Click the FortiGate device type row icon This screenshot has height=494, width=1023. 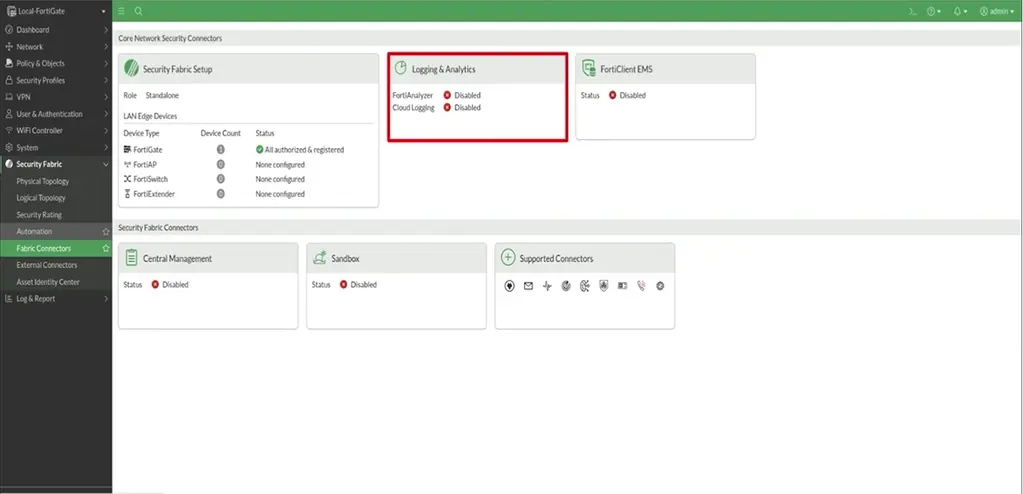click(x=127, y=149)
